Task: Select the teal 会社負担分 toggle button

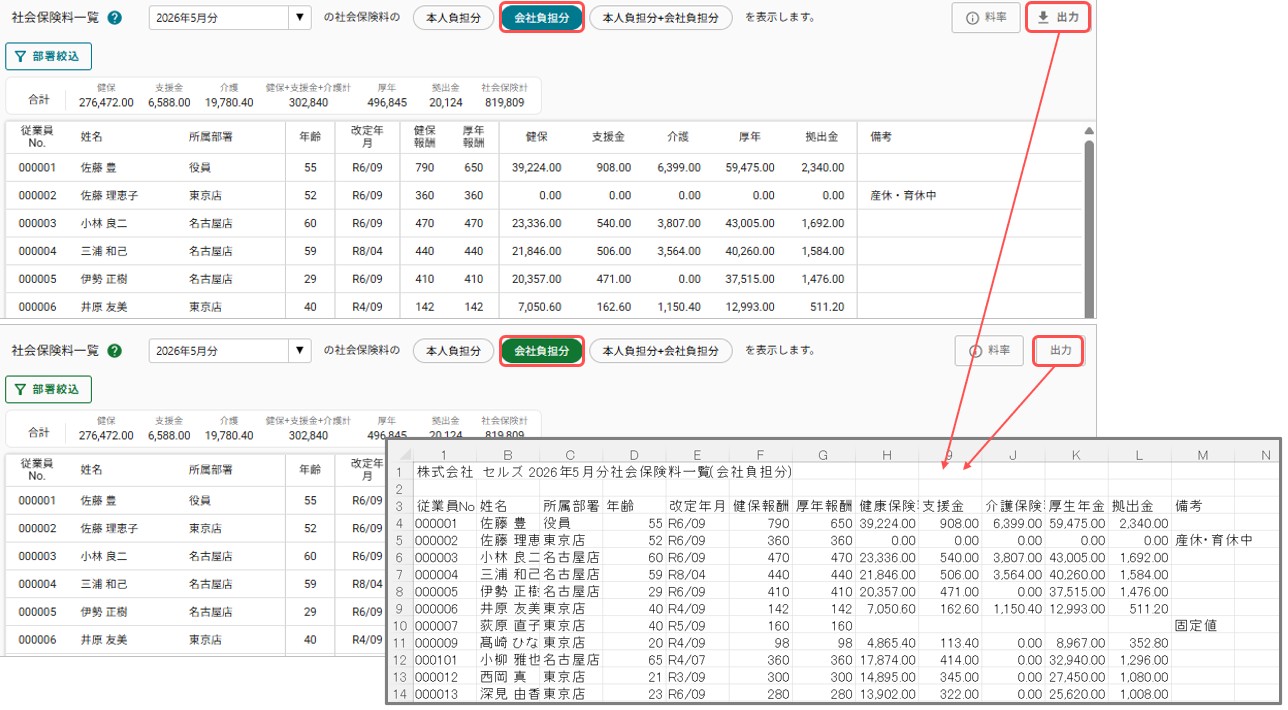Action: click(541, 18)
